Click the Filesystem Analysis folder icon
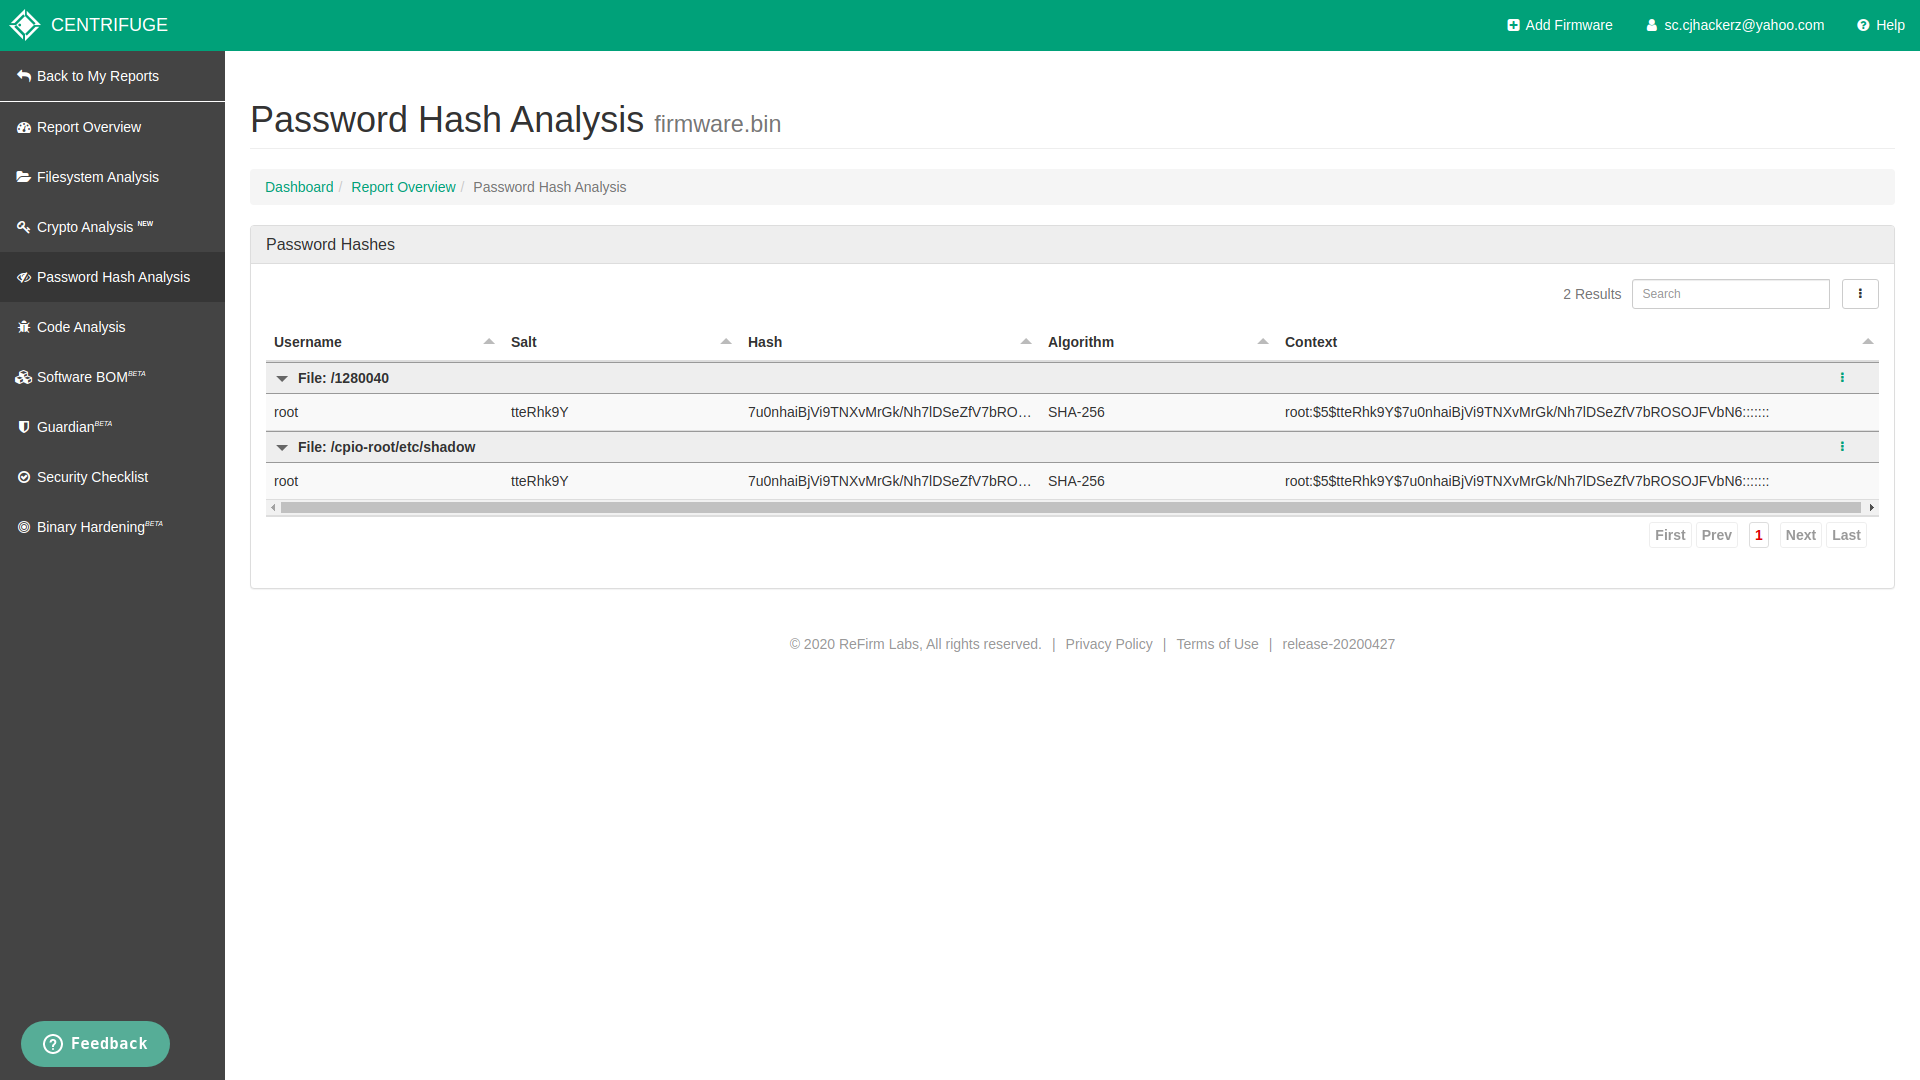1920x1080 pixels. pos(24,177)
